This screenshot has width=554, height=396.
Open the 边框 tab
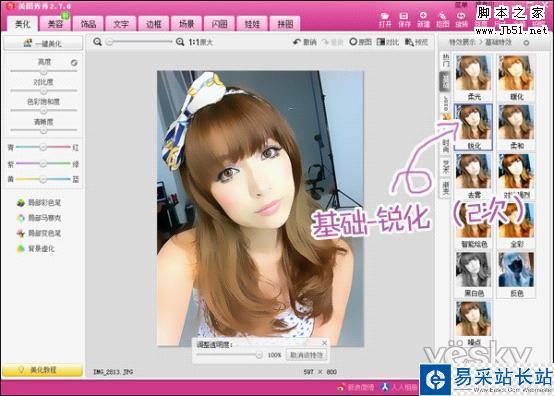154,24
